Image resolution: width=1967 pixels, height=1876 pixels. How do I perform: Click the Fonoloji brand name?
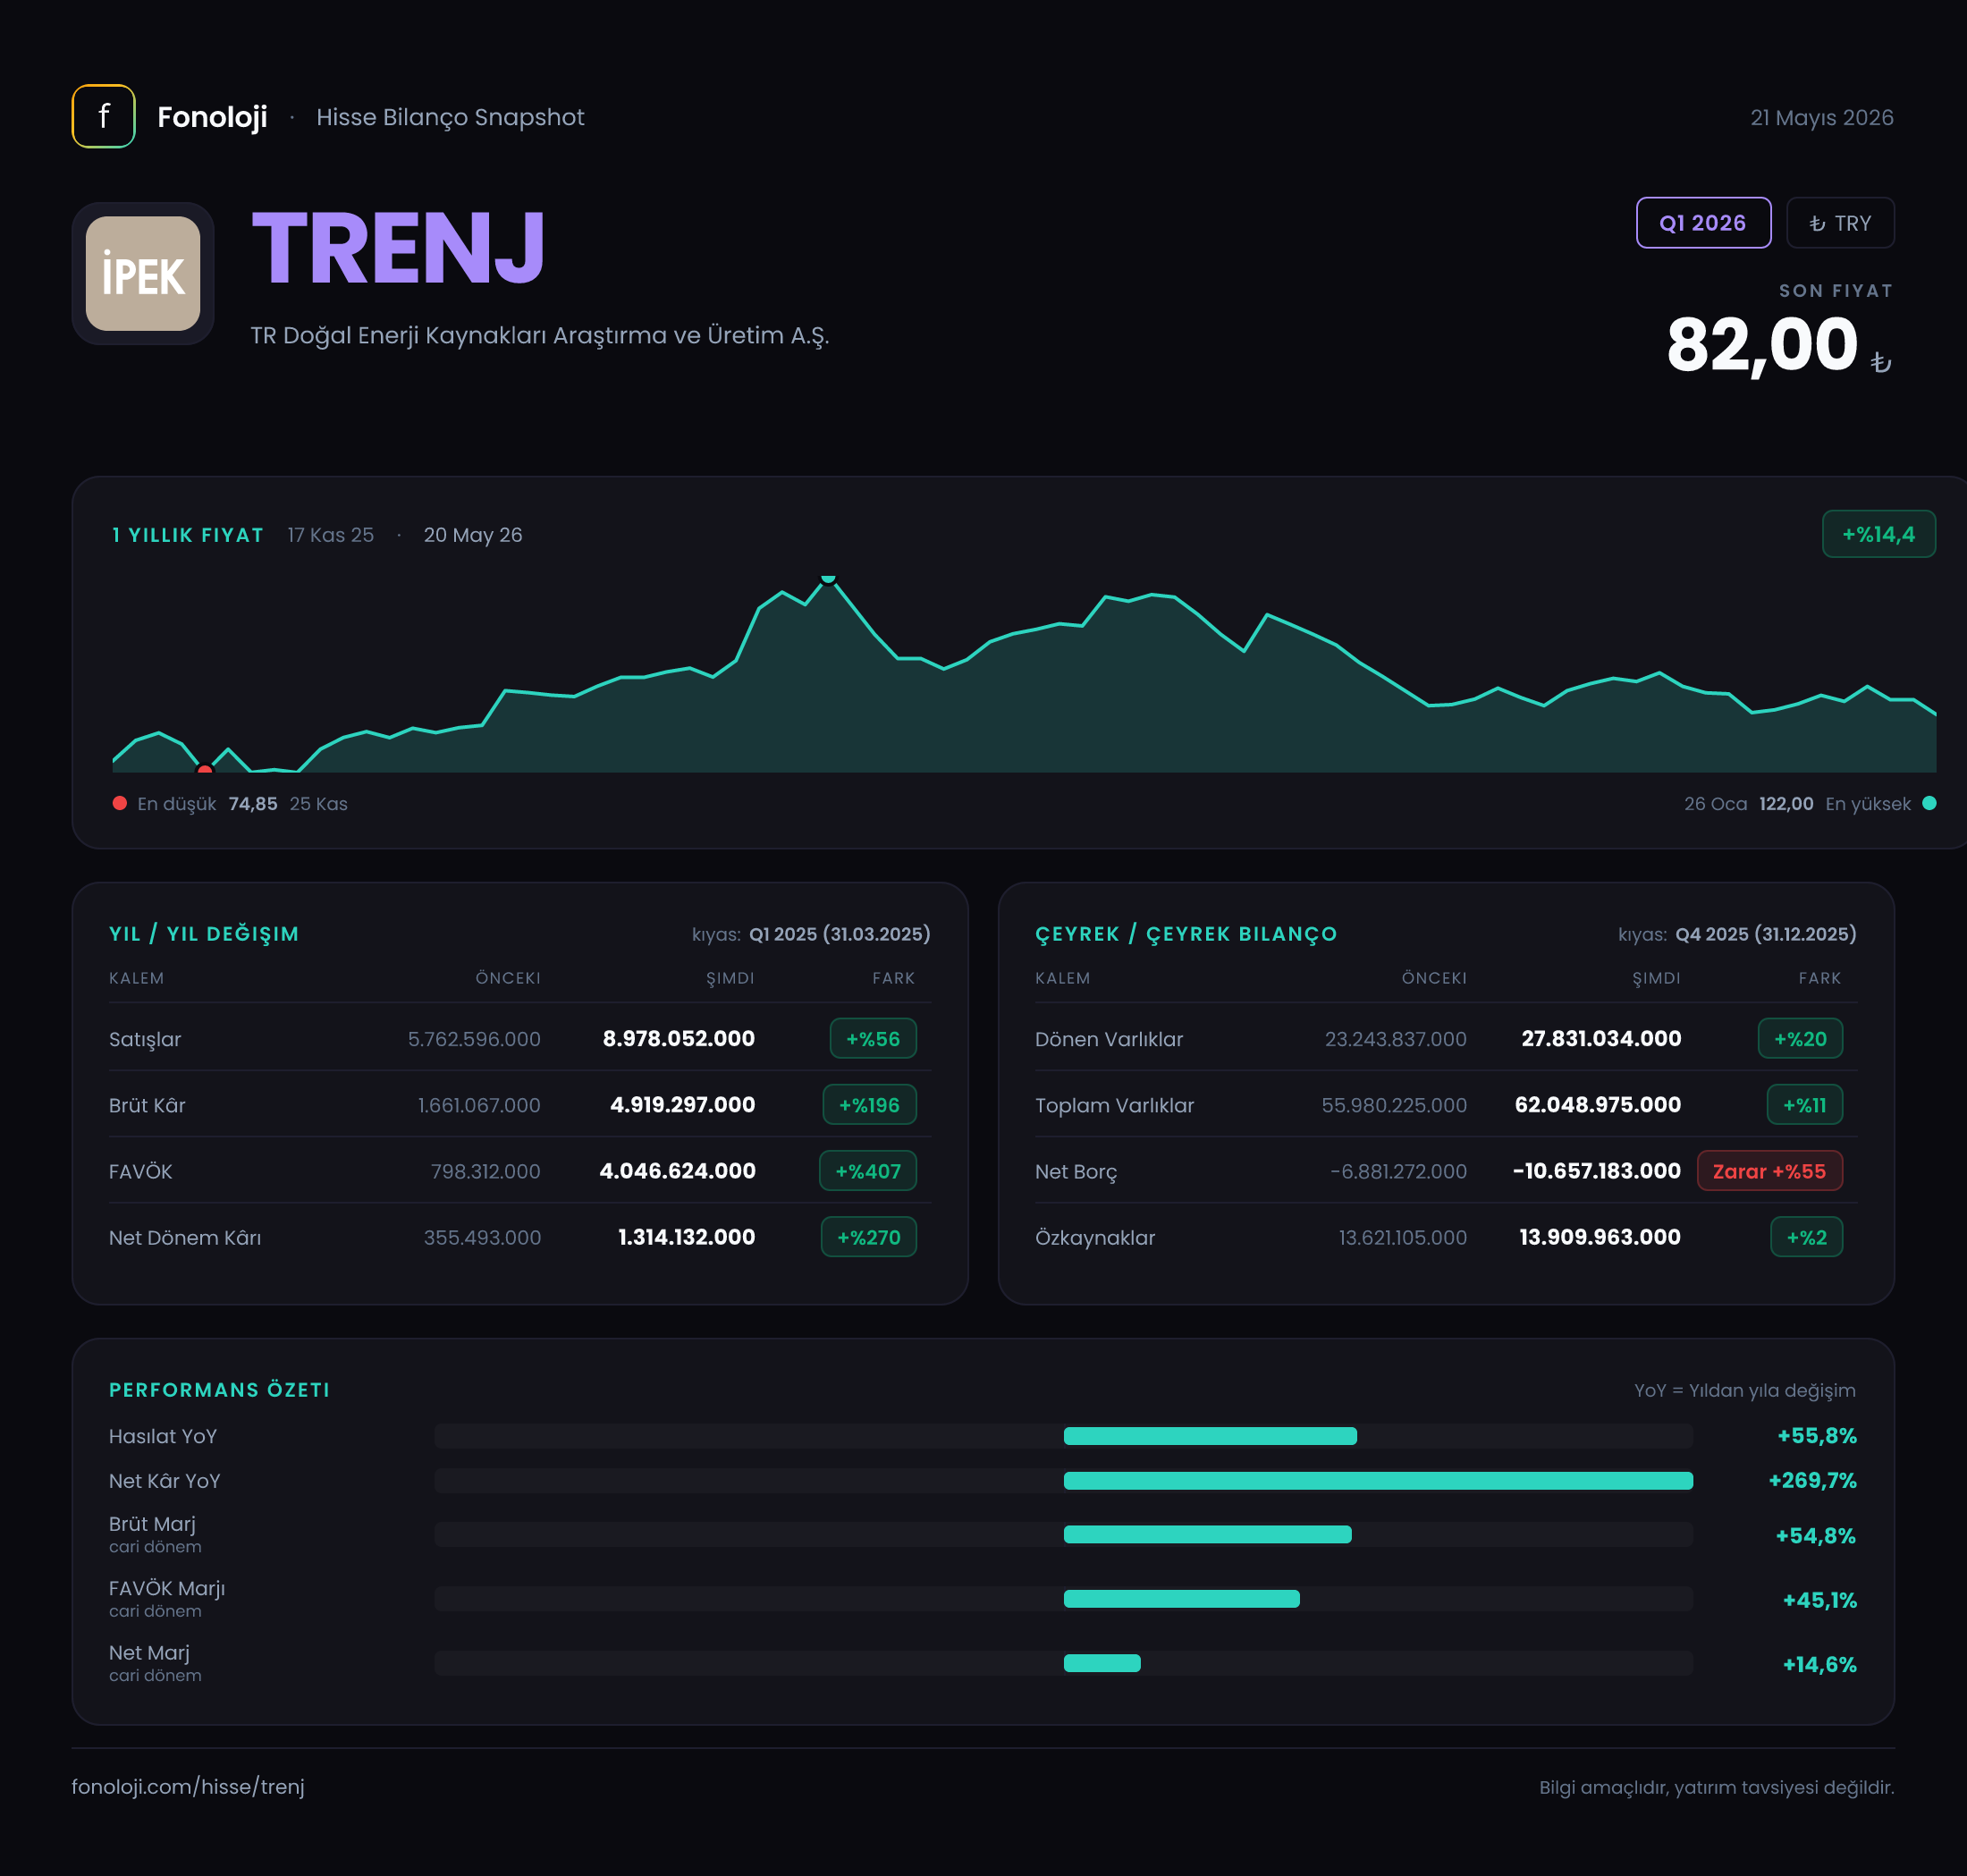[212, 117]
